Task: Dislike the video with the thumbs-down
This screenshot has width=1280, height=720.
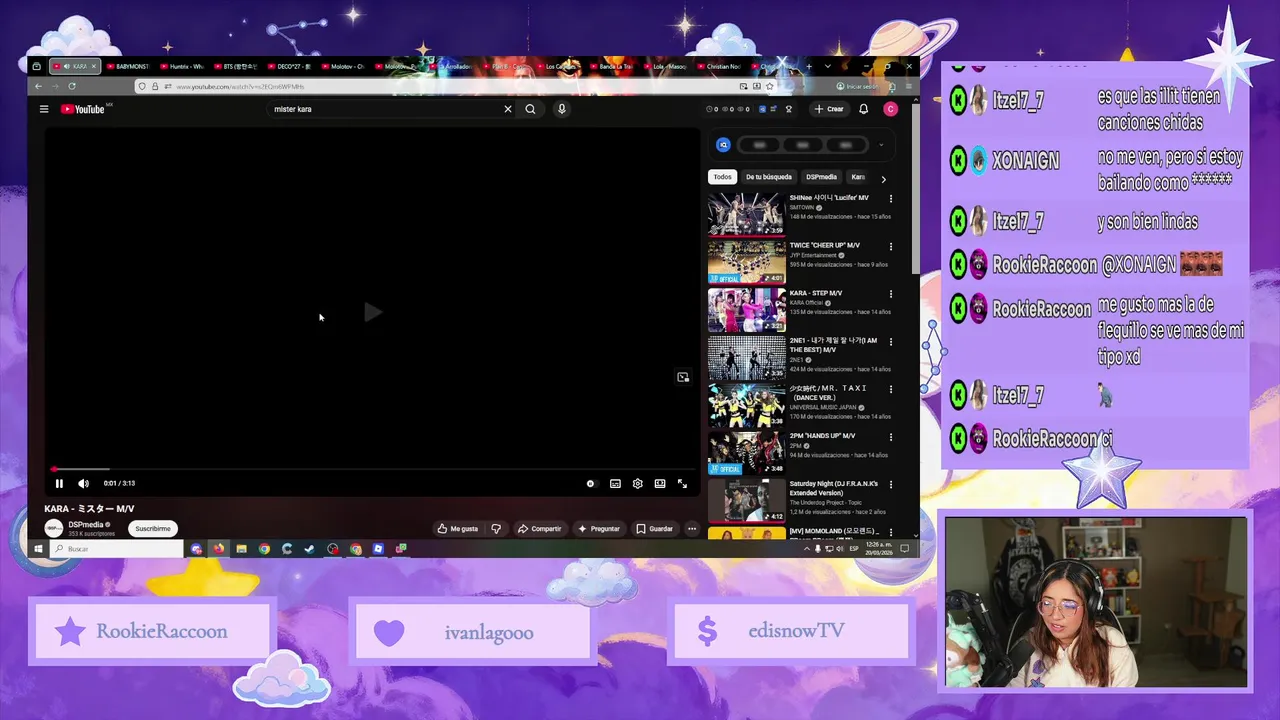Action: coord(496,528)
